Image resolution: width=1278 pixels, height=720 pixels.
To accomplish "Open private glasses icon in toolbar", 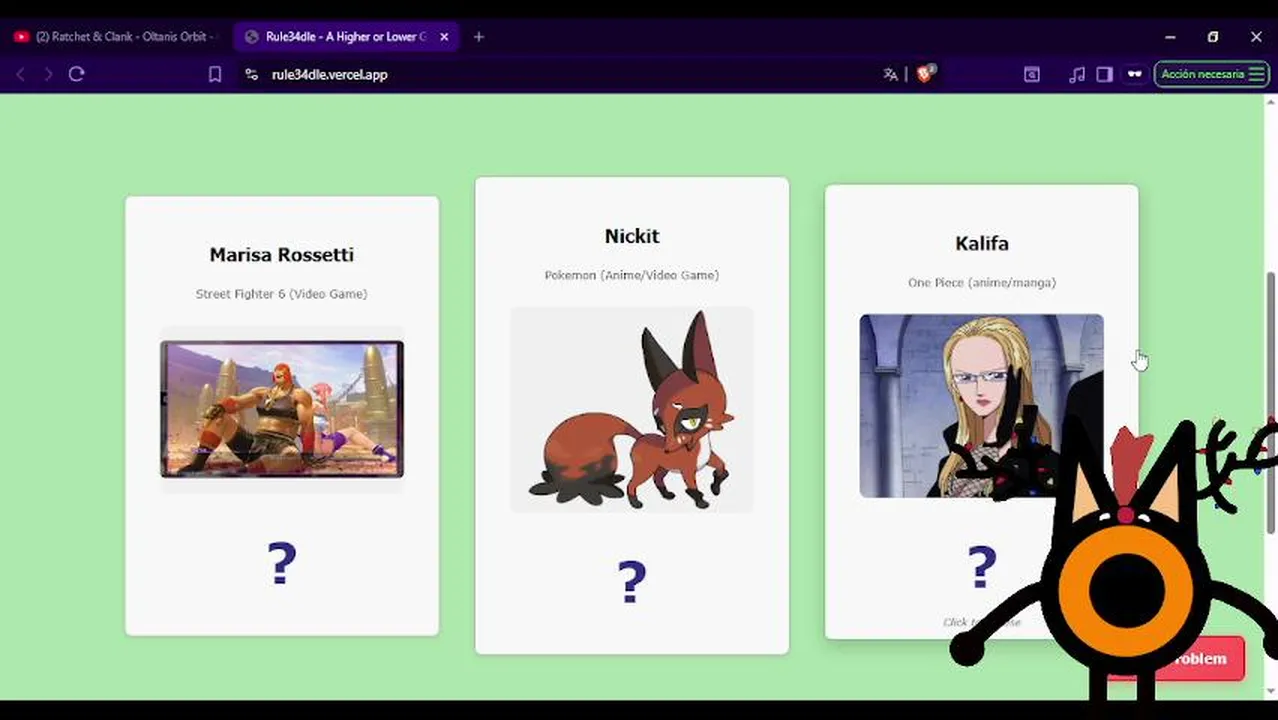I will coord(1134,74).
